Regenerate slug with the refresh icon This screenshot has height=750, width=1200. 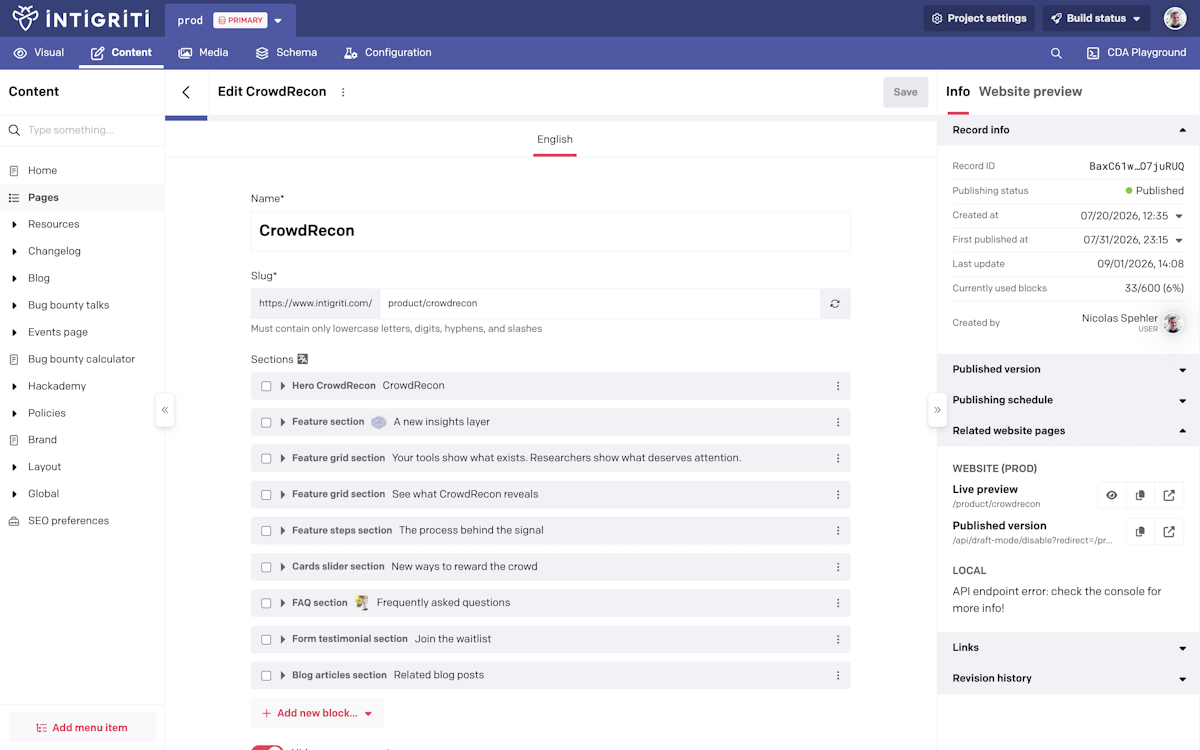pyautogui.click(x=835, y=304)
